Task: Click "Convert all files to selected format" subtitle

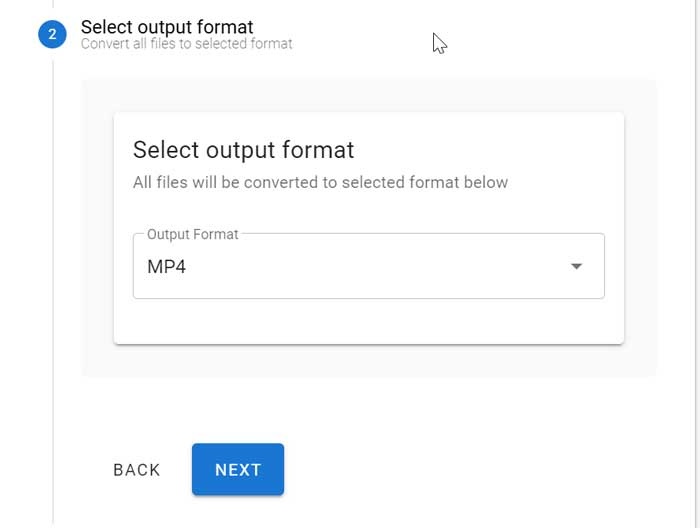Action: [x=186, y=44]
